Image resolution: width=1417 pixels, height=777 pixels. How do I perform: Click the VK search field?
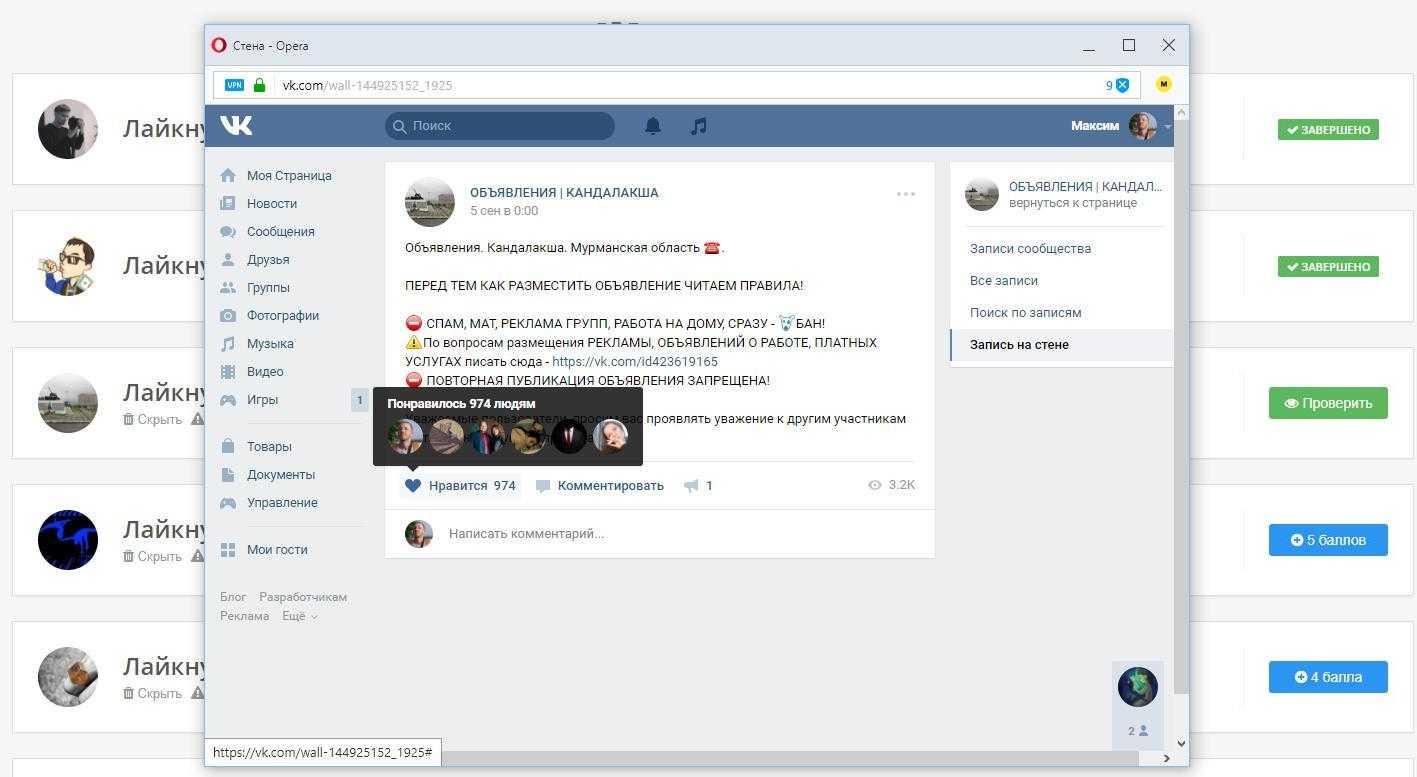click(x=500, y=126)
